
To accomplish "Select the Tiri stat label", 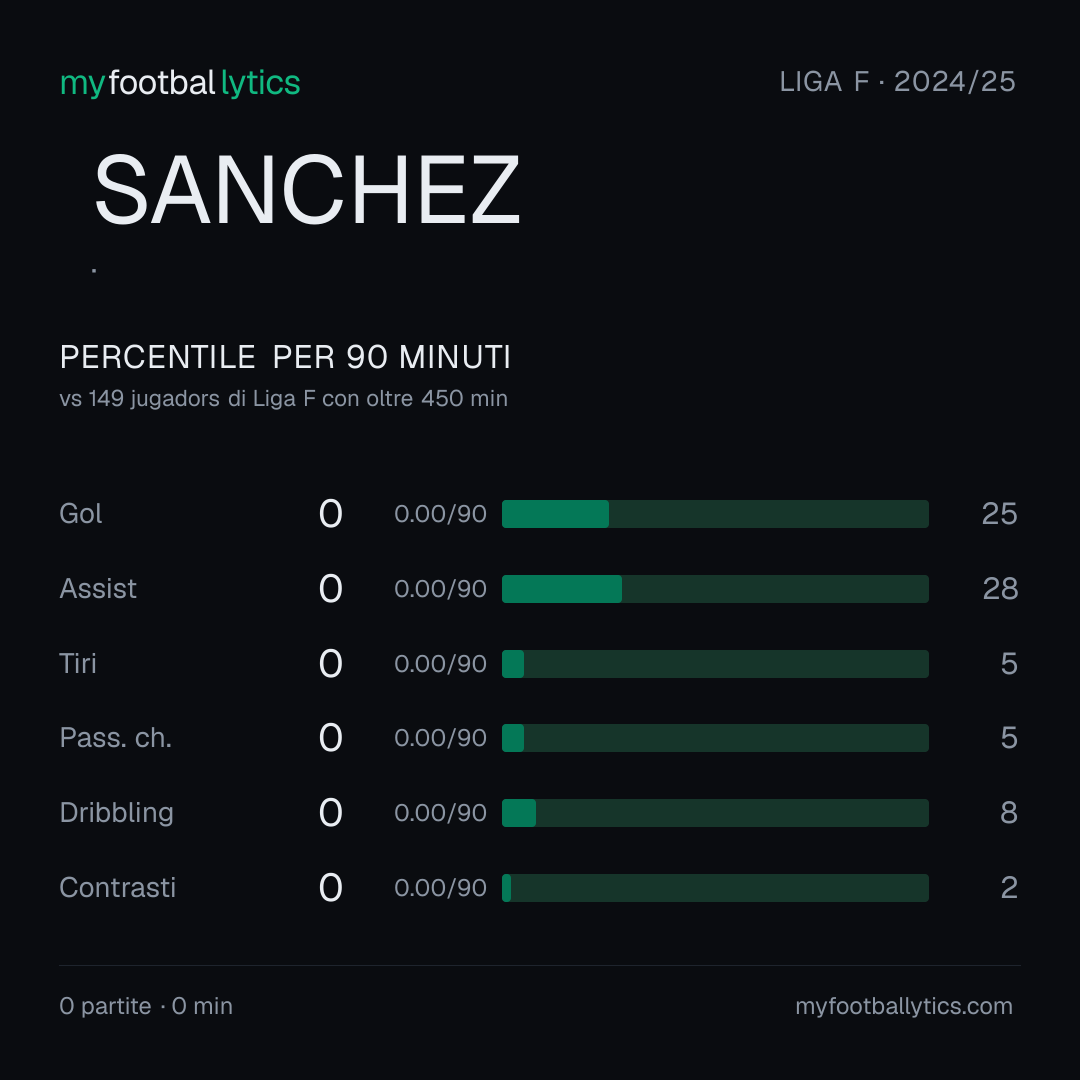I will tap(78, 664).
